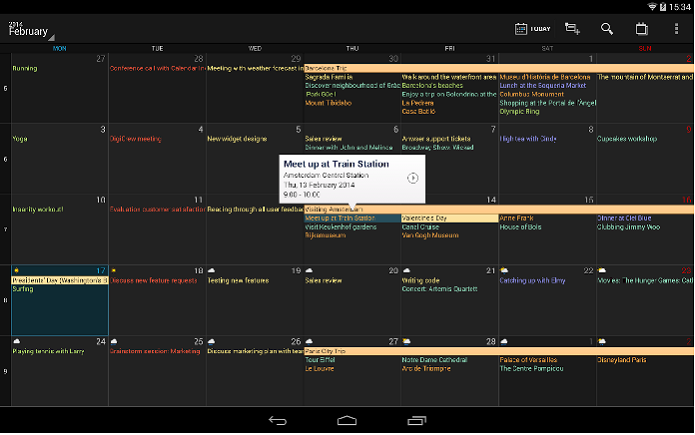Open 'House of Bols' event
Image resolution: width=695 pixels, height=435 pixels.
[x=521, y=227]
